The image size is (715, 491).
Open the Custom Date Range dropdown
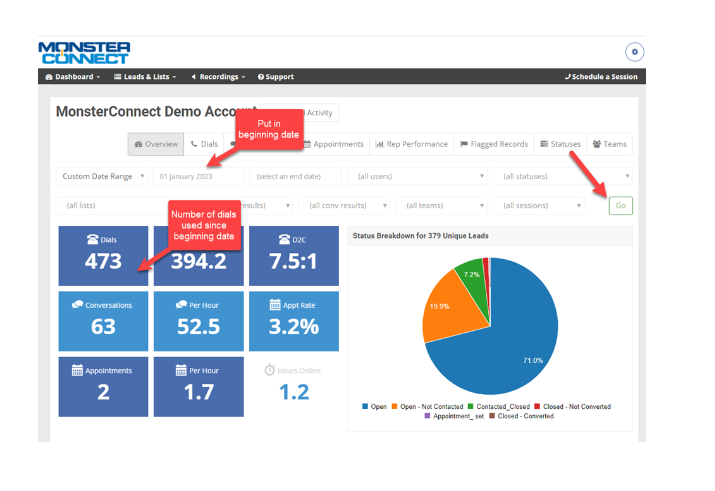click(101, 176)
